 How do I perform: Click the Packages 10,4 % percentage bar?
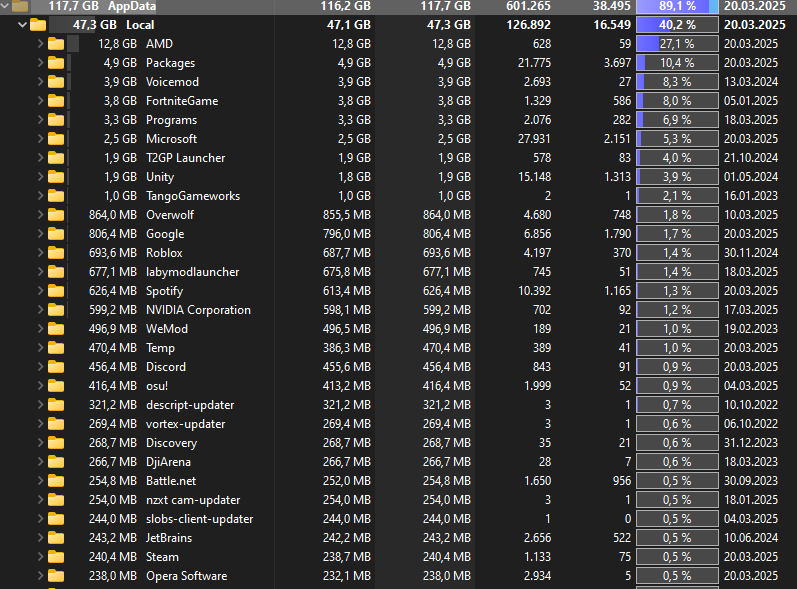tap(677, 63)
